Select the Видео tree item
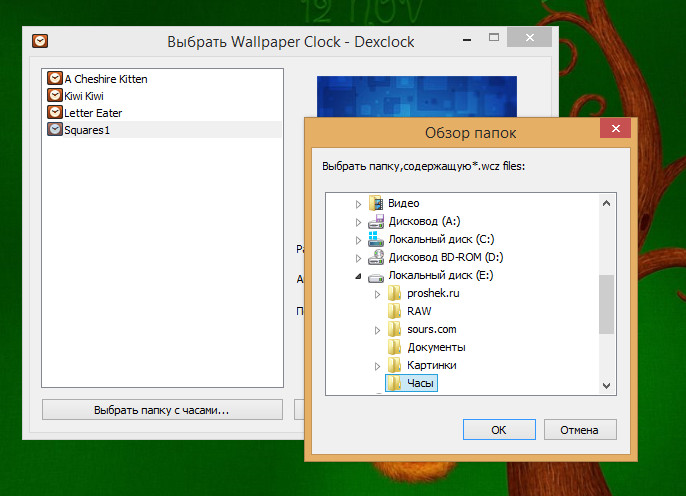The image size is (686, 496). tap(403, 203)
